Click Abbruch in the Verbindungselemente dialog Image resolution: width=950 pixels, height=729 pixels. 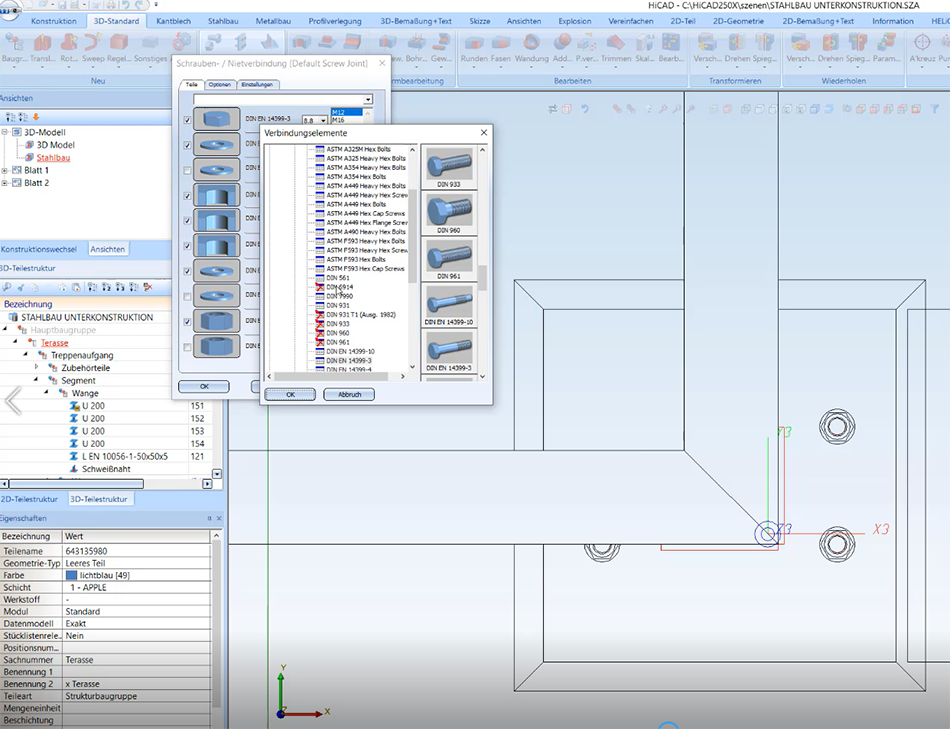(x=349, y=394)
